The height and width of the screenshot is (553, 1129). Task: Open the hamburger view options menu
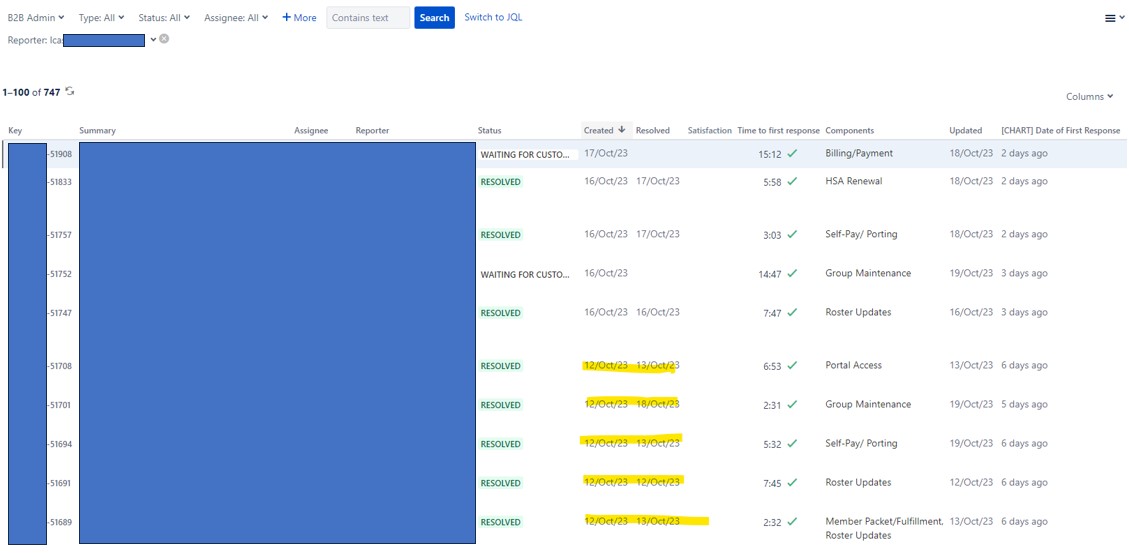tap(1110, 19)
